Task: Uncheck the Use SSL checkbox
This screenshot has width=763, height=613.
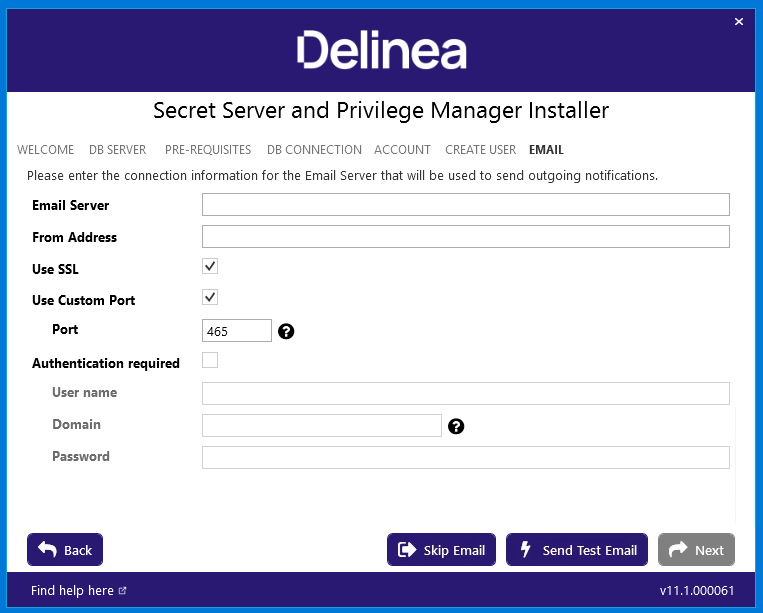Action: tap(210, 266)
